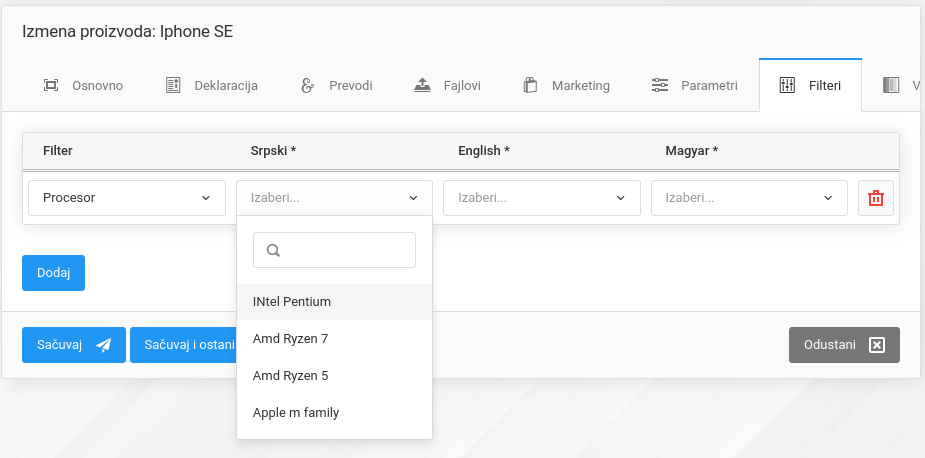The image size is (925, 458).
Task: Click the red trash delete icon
Action: click(876, 198)
